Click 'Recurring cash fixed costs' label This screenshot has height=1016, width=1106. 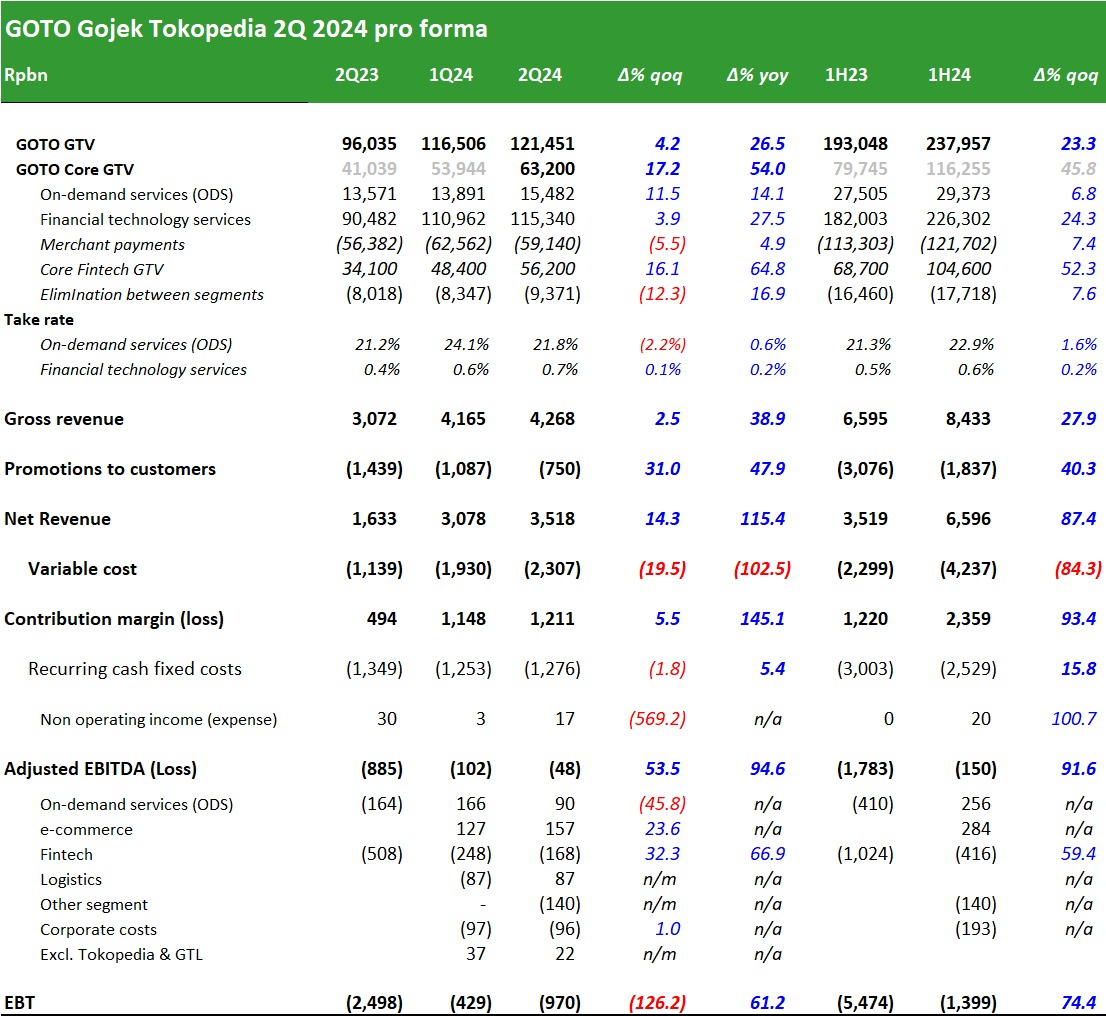[135, 670]
